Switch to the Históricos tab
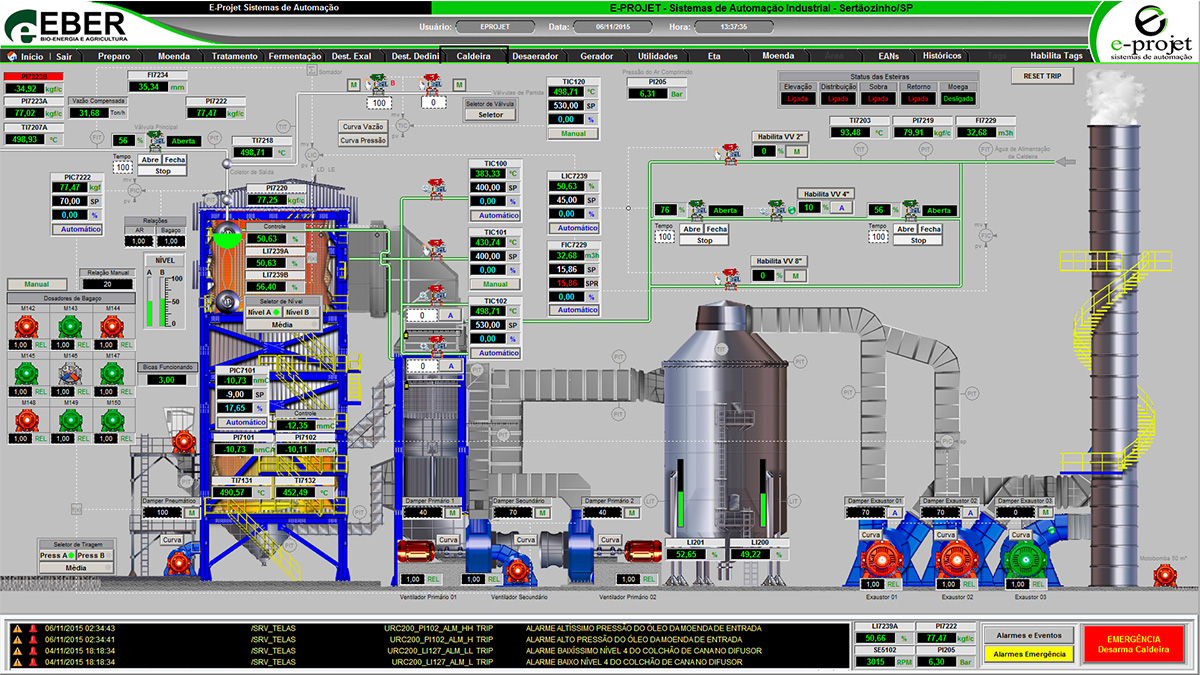The height and width of the screenshot is (675, 1200). [x=941, y=57]
